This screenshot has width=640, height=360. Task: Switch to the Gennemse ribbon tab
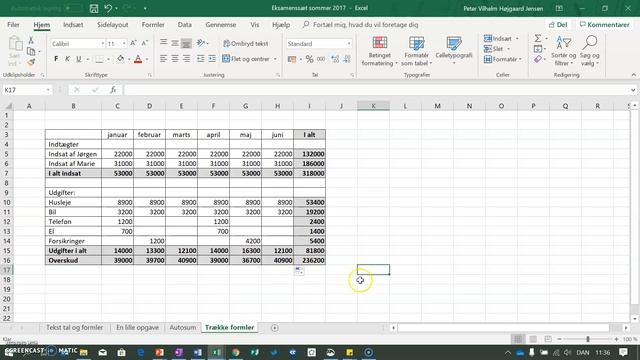coord(221,24)
